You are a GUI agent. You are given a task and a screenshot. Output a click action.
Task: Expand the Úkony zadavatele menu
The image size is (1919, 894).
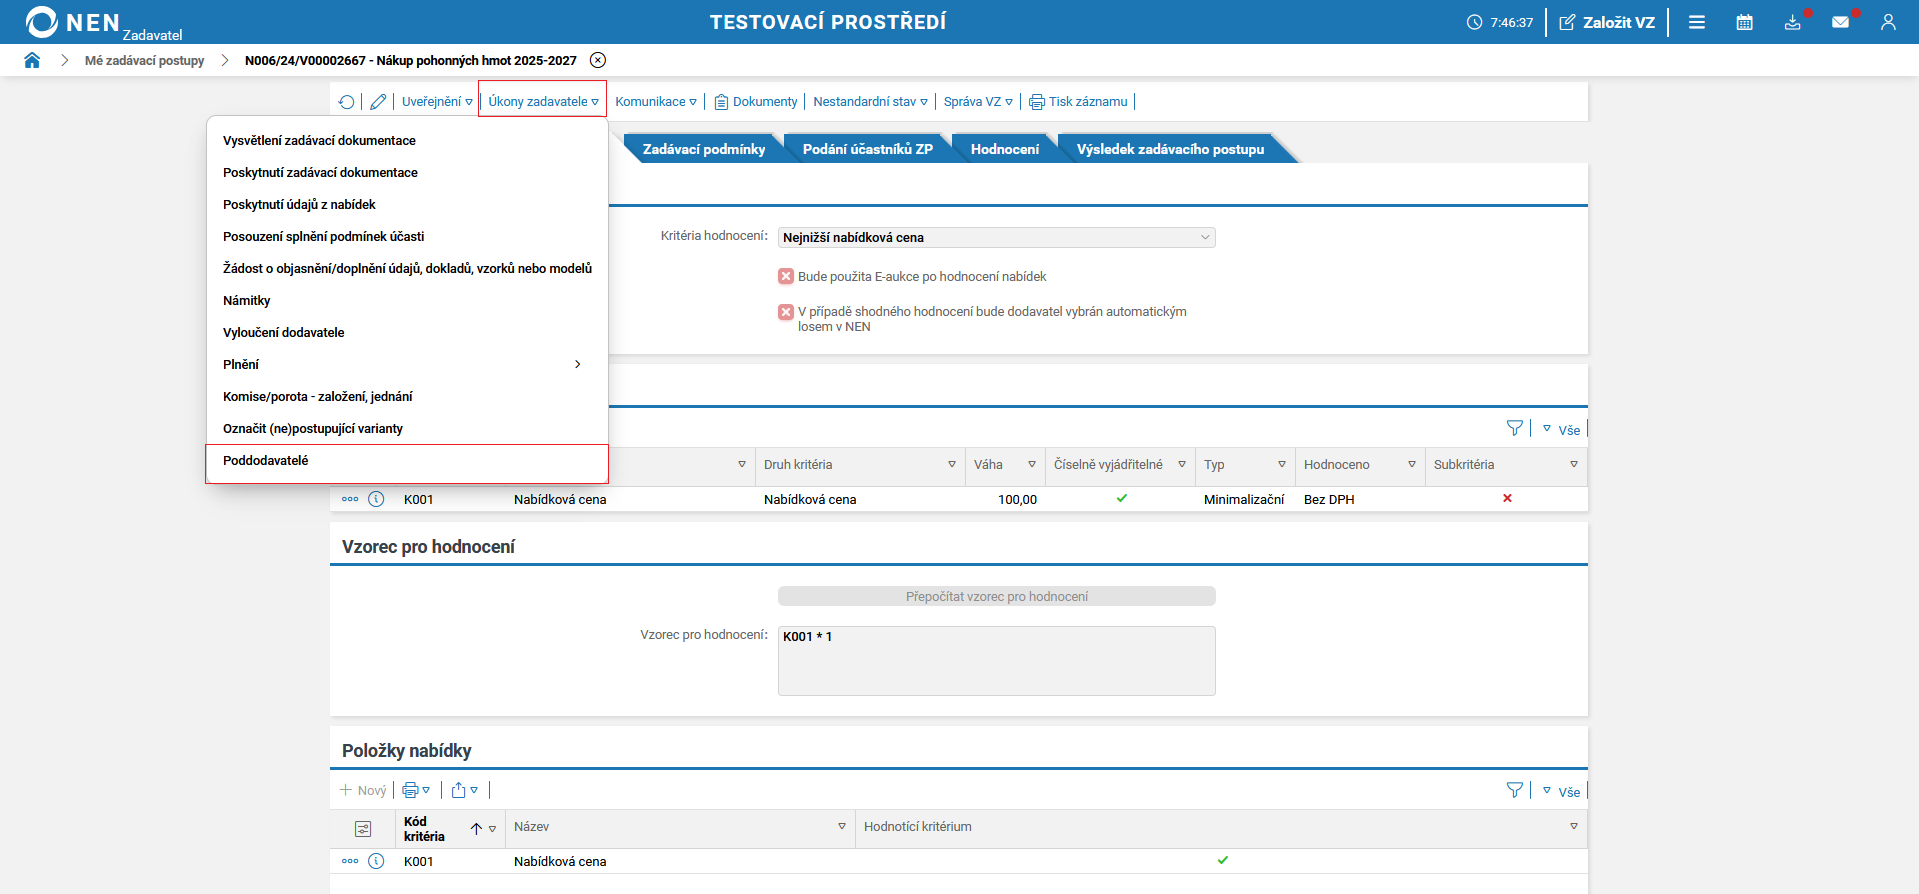(544, 102)
